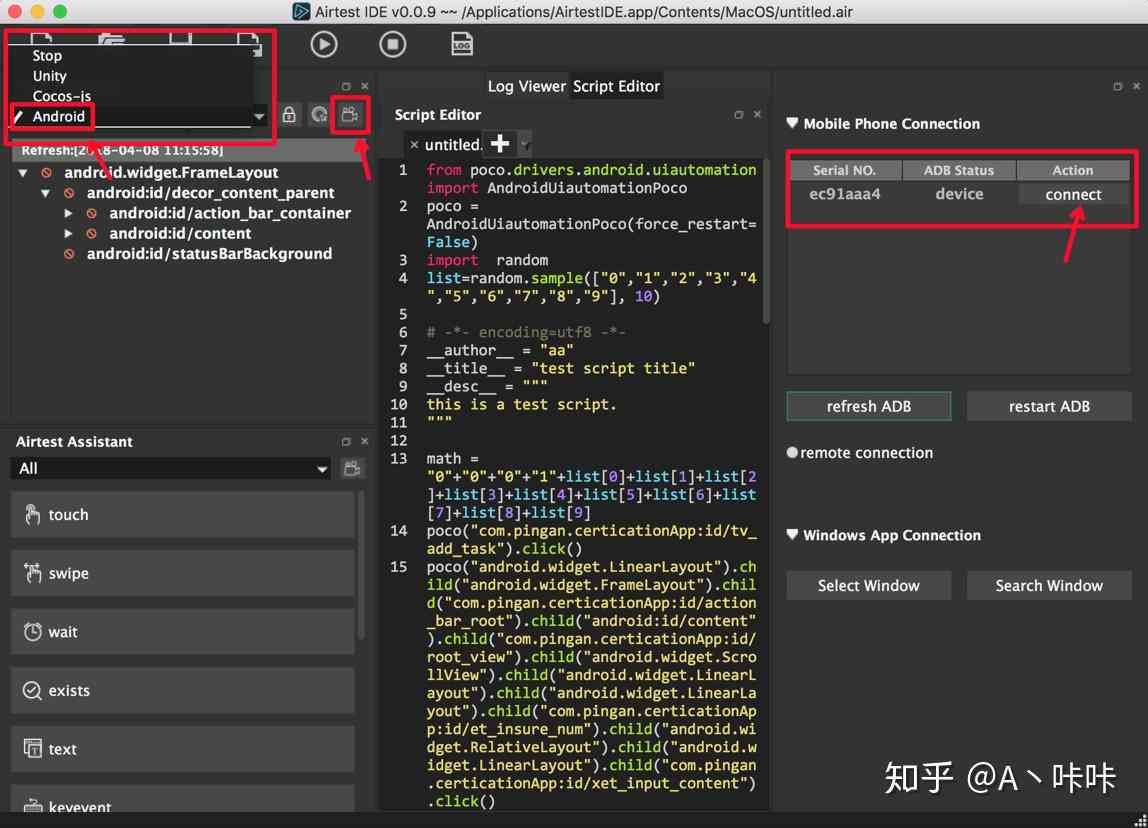Open the script tab list dropdown arrow

525,144
